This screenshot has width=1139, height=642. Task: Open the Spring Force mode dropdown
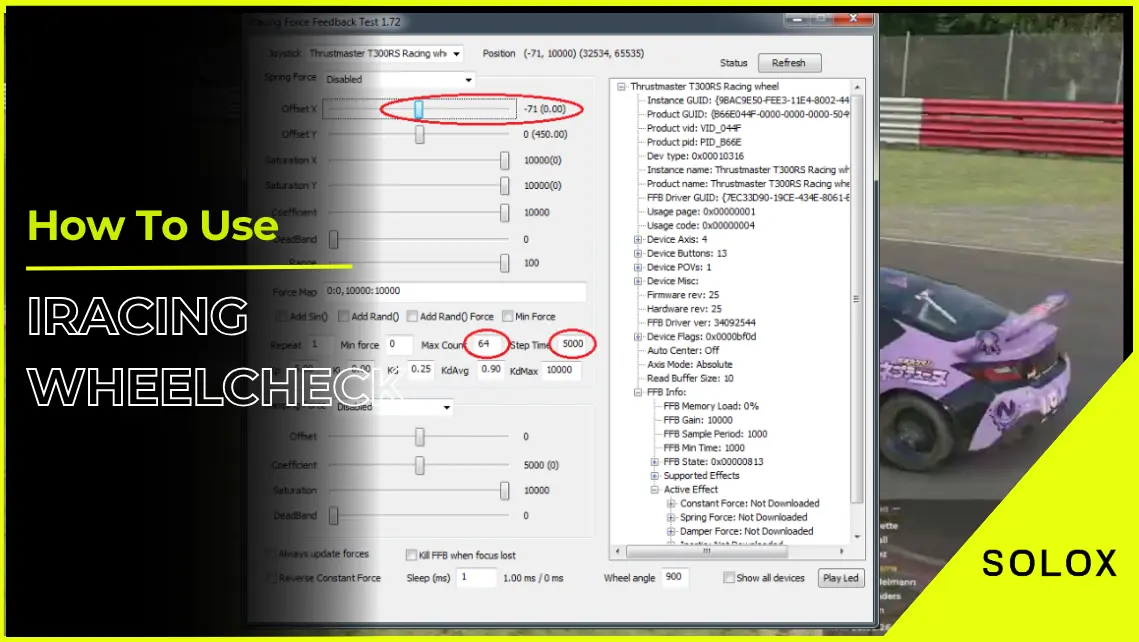tap(467, 80)
